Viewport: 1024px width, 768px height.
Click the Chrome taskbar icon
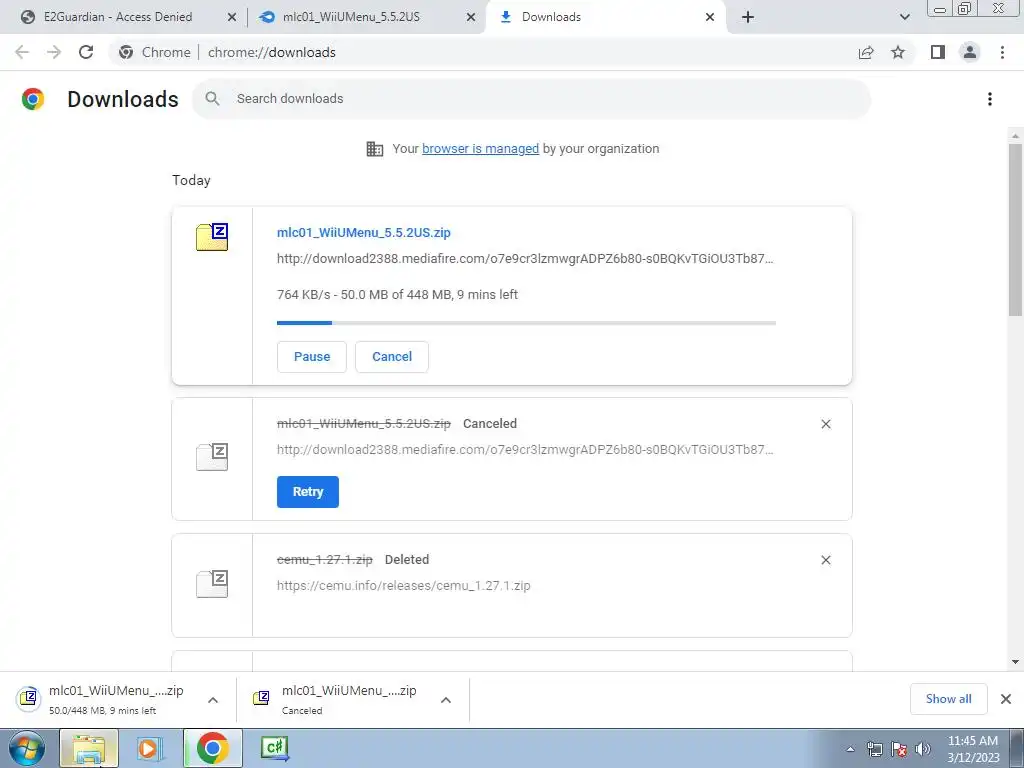coord(212,748)
